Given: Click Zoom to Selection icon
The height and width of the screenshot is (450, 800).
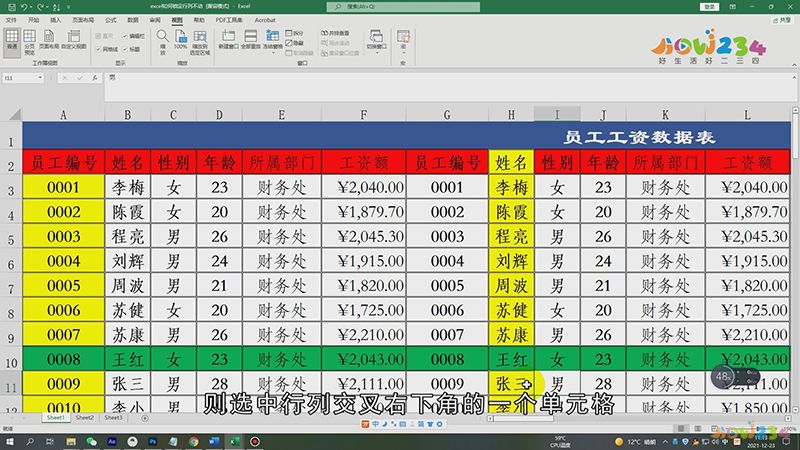Looking at the screenshot, I should (x=200, y=42).
